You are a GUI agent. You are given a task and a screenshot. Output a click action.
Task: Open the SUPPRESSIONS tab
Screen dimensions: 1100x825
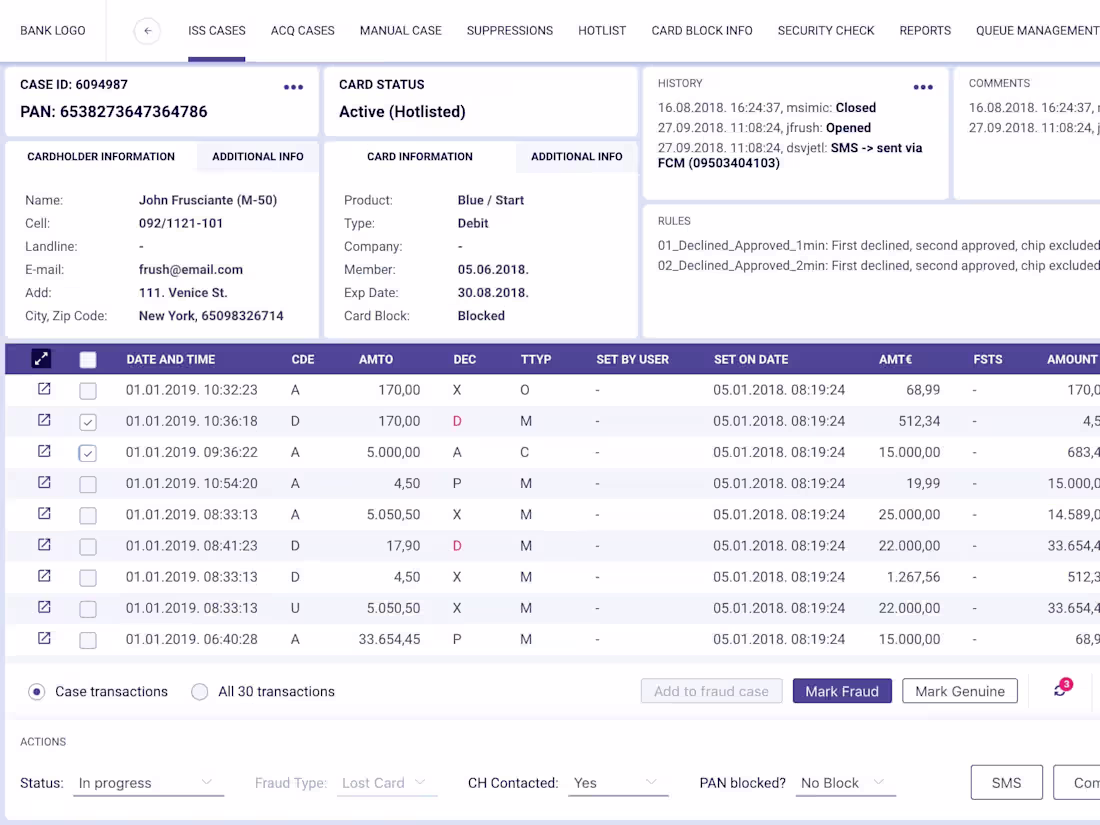pyautogui.click(x=510, y=31)
